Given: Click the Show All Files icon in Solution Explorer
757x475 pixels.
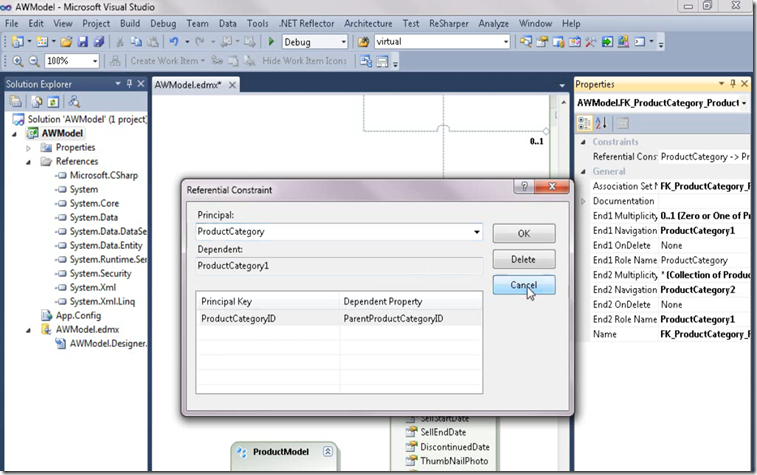Looking at the screenshot, I should 37,102.
